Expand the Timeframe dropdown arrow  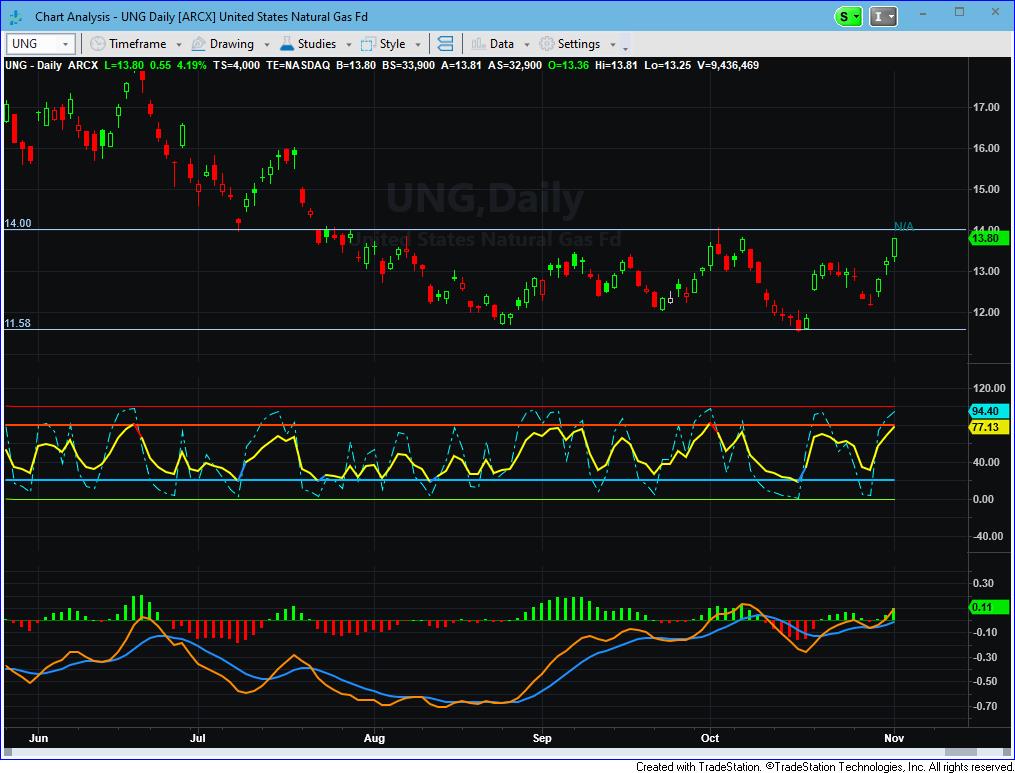pyautogui.click(x=179, y=45)
